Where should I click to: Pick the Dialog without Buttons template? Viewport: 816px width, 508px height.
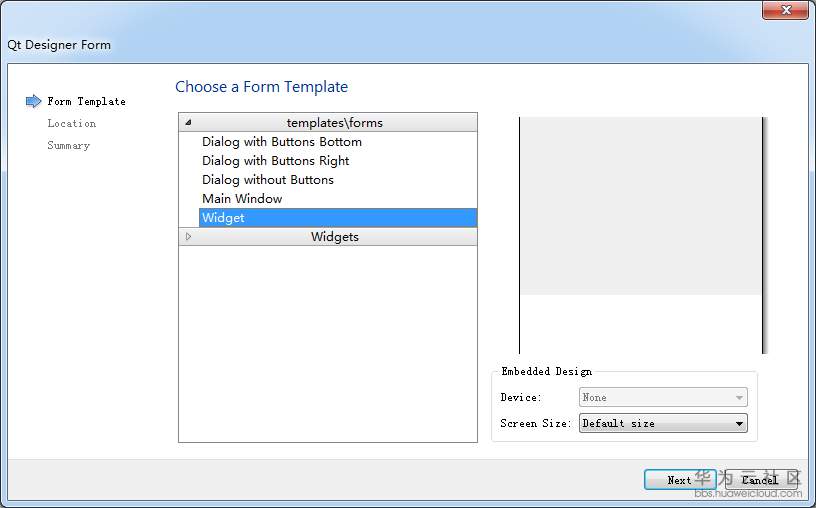(x=267, y=180)
